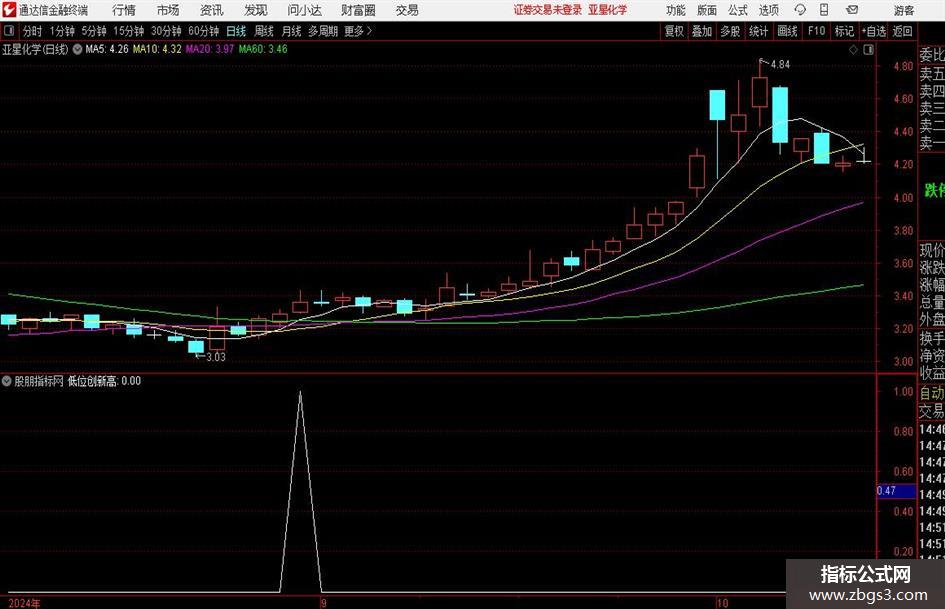Viewport: 945px width, 609px height.
Task: Click the 叠加 overlay button
Action: coord(702,31)
